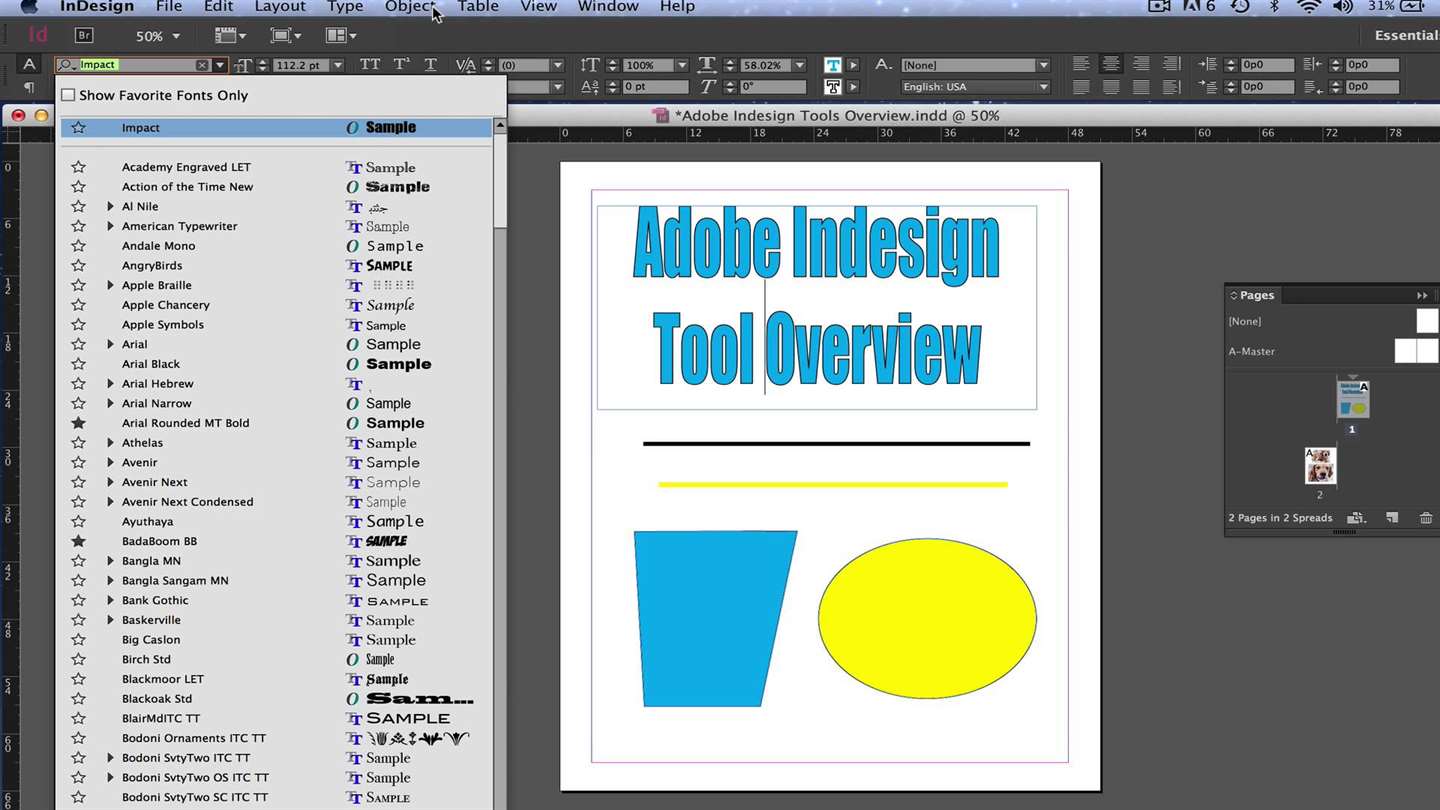The width and height of the screenshot is (1440, 810).
Task: Click the All Caps TT icon
Action: click(x=370, y=64)
